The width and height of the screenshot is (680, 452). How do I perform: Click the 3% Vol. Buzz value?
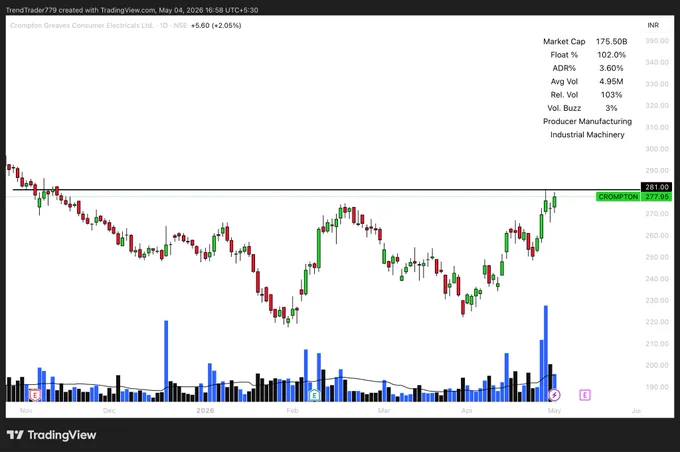pyautogui.click(x=611, y=108)
